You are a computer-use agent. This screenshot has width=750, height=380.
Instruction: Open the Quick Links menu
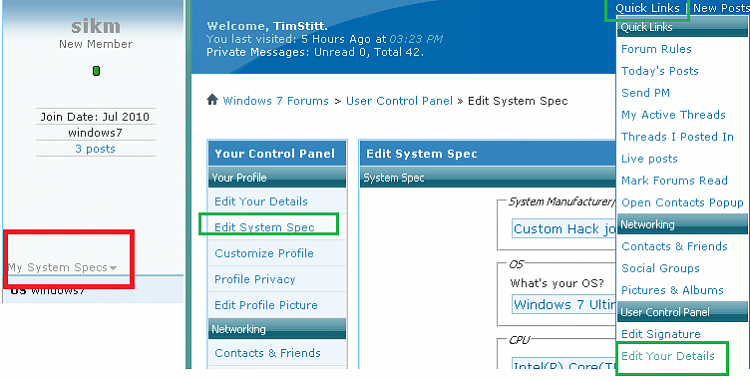(647, 8)
